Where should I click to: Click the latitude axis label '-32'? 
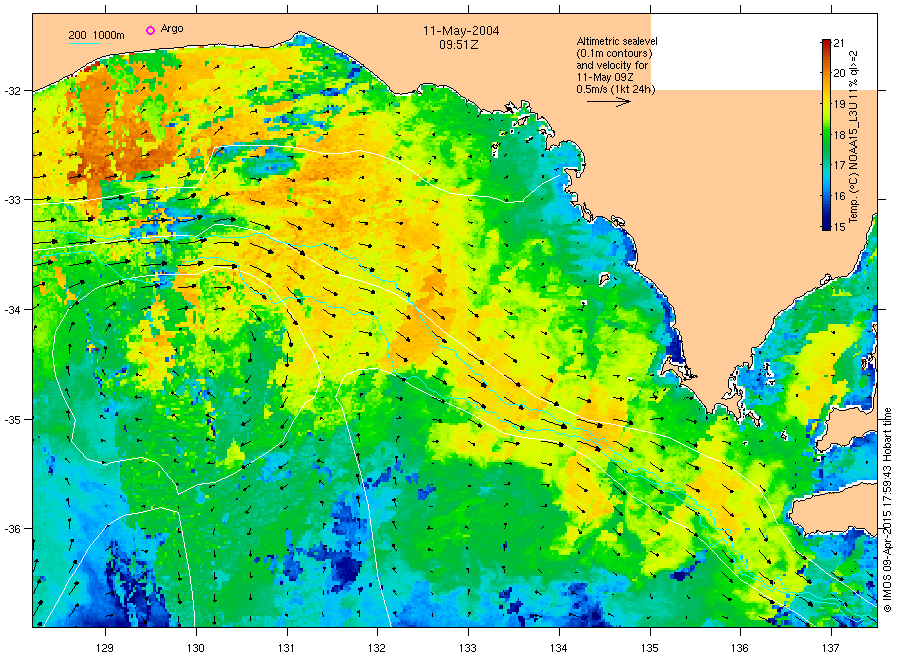(12, 91)
